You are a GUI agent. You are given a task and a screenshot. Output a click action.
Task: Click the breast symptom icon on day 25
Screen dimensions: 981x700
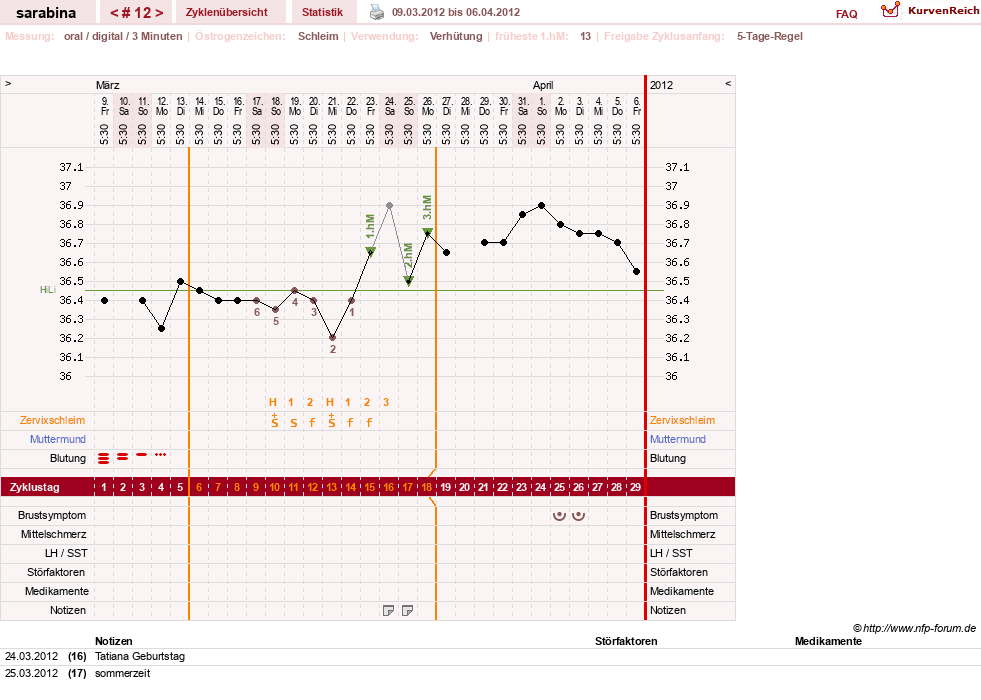pyautogui.click(x=559, y=515)
